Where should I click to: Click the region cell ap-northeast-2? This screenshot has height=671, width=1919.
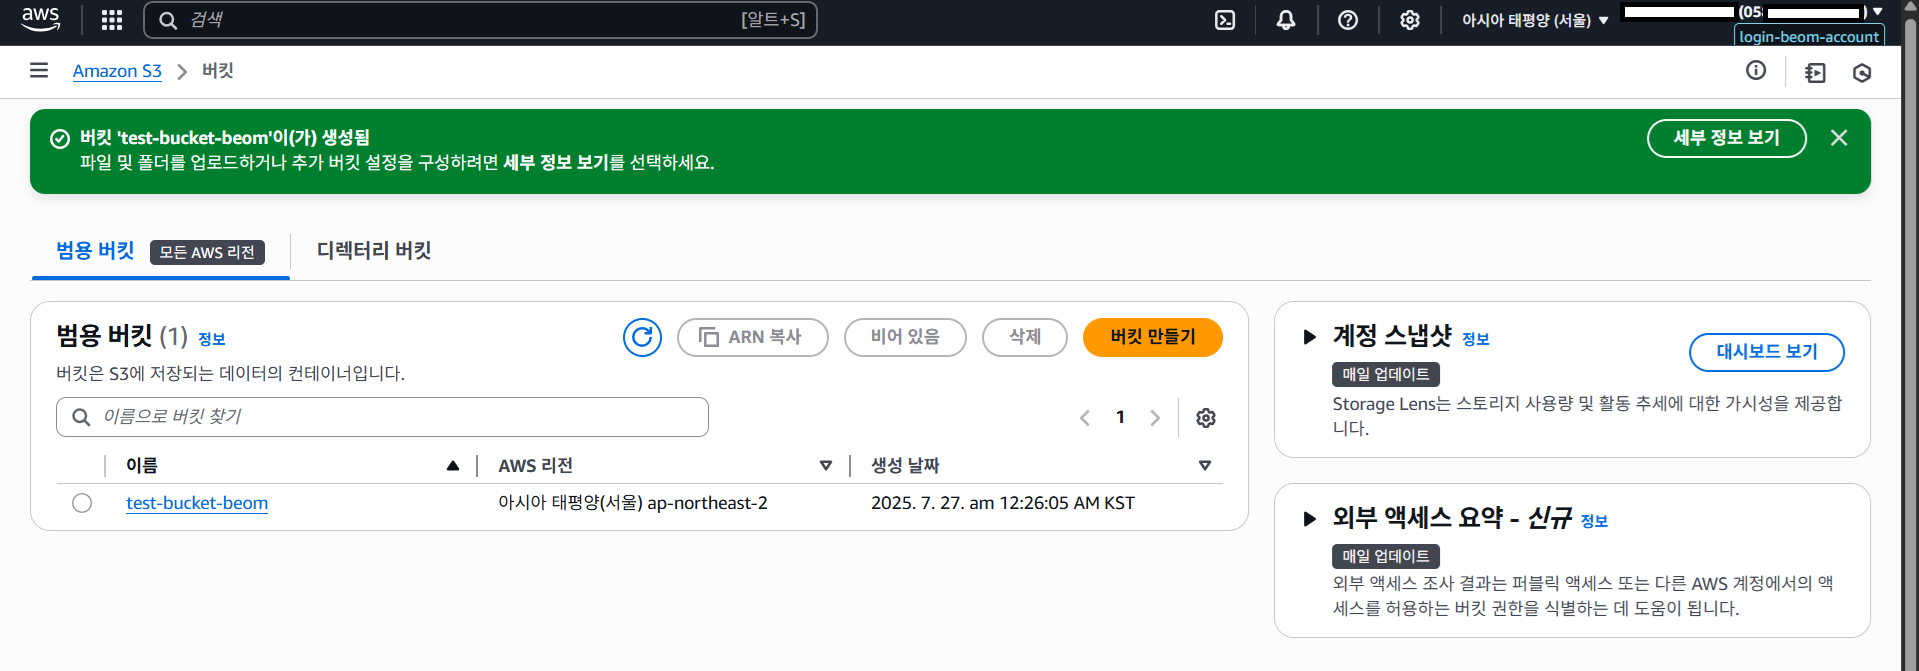(x=633, y=503)
